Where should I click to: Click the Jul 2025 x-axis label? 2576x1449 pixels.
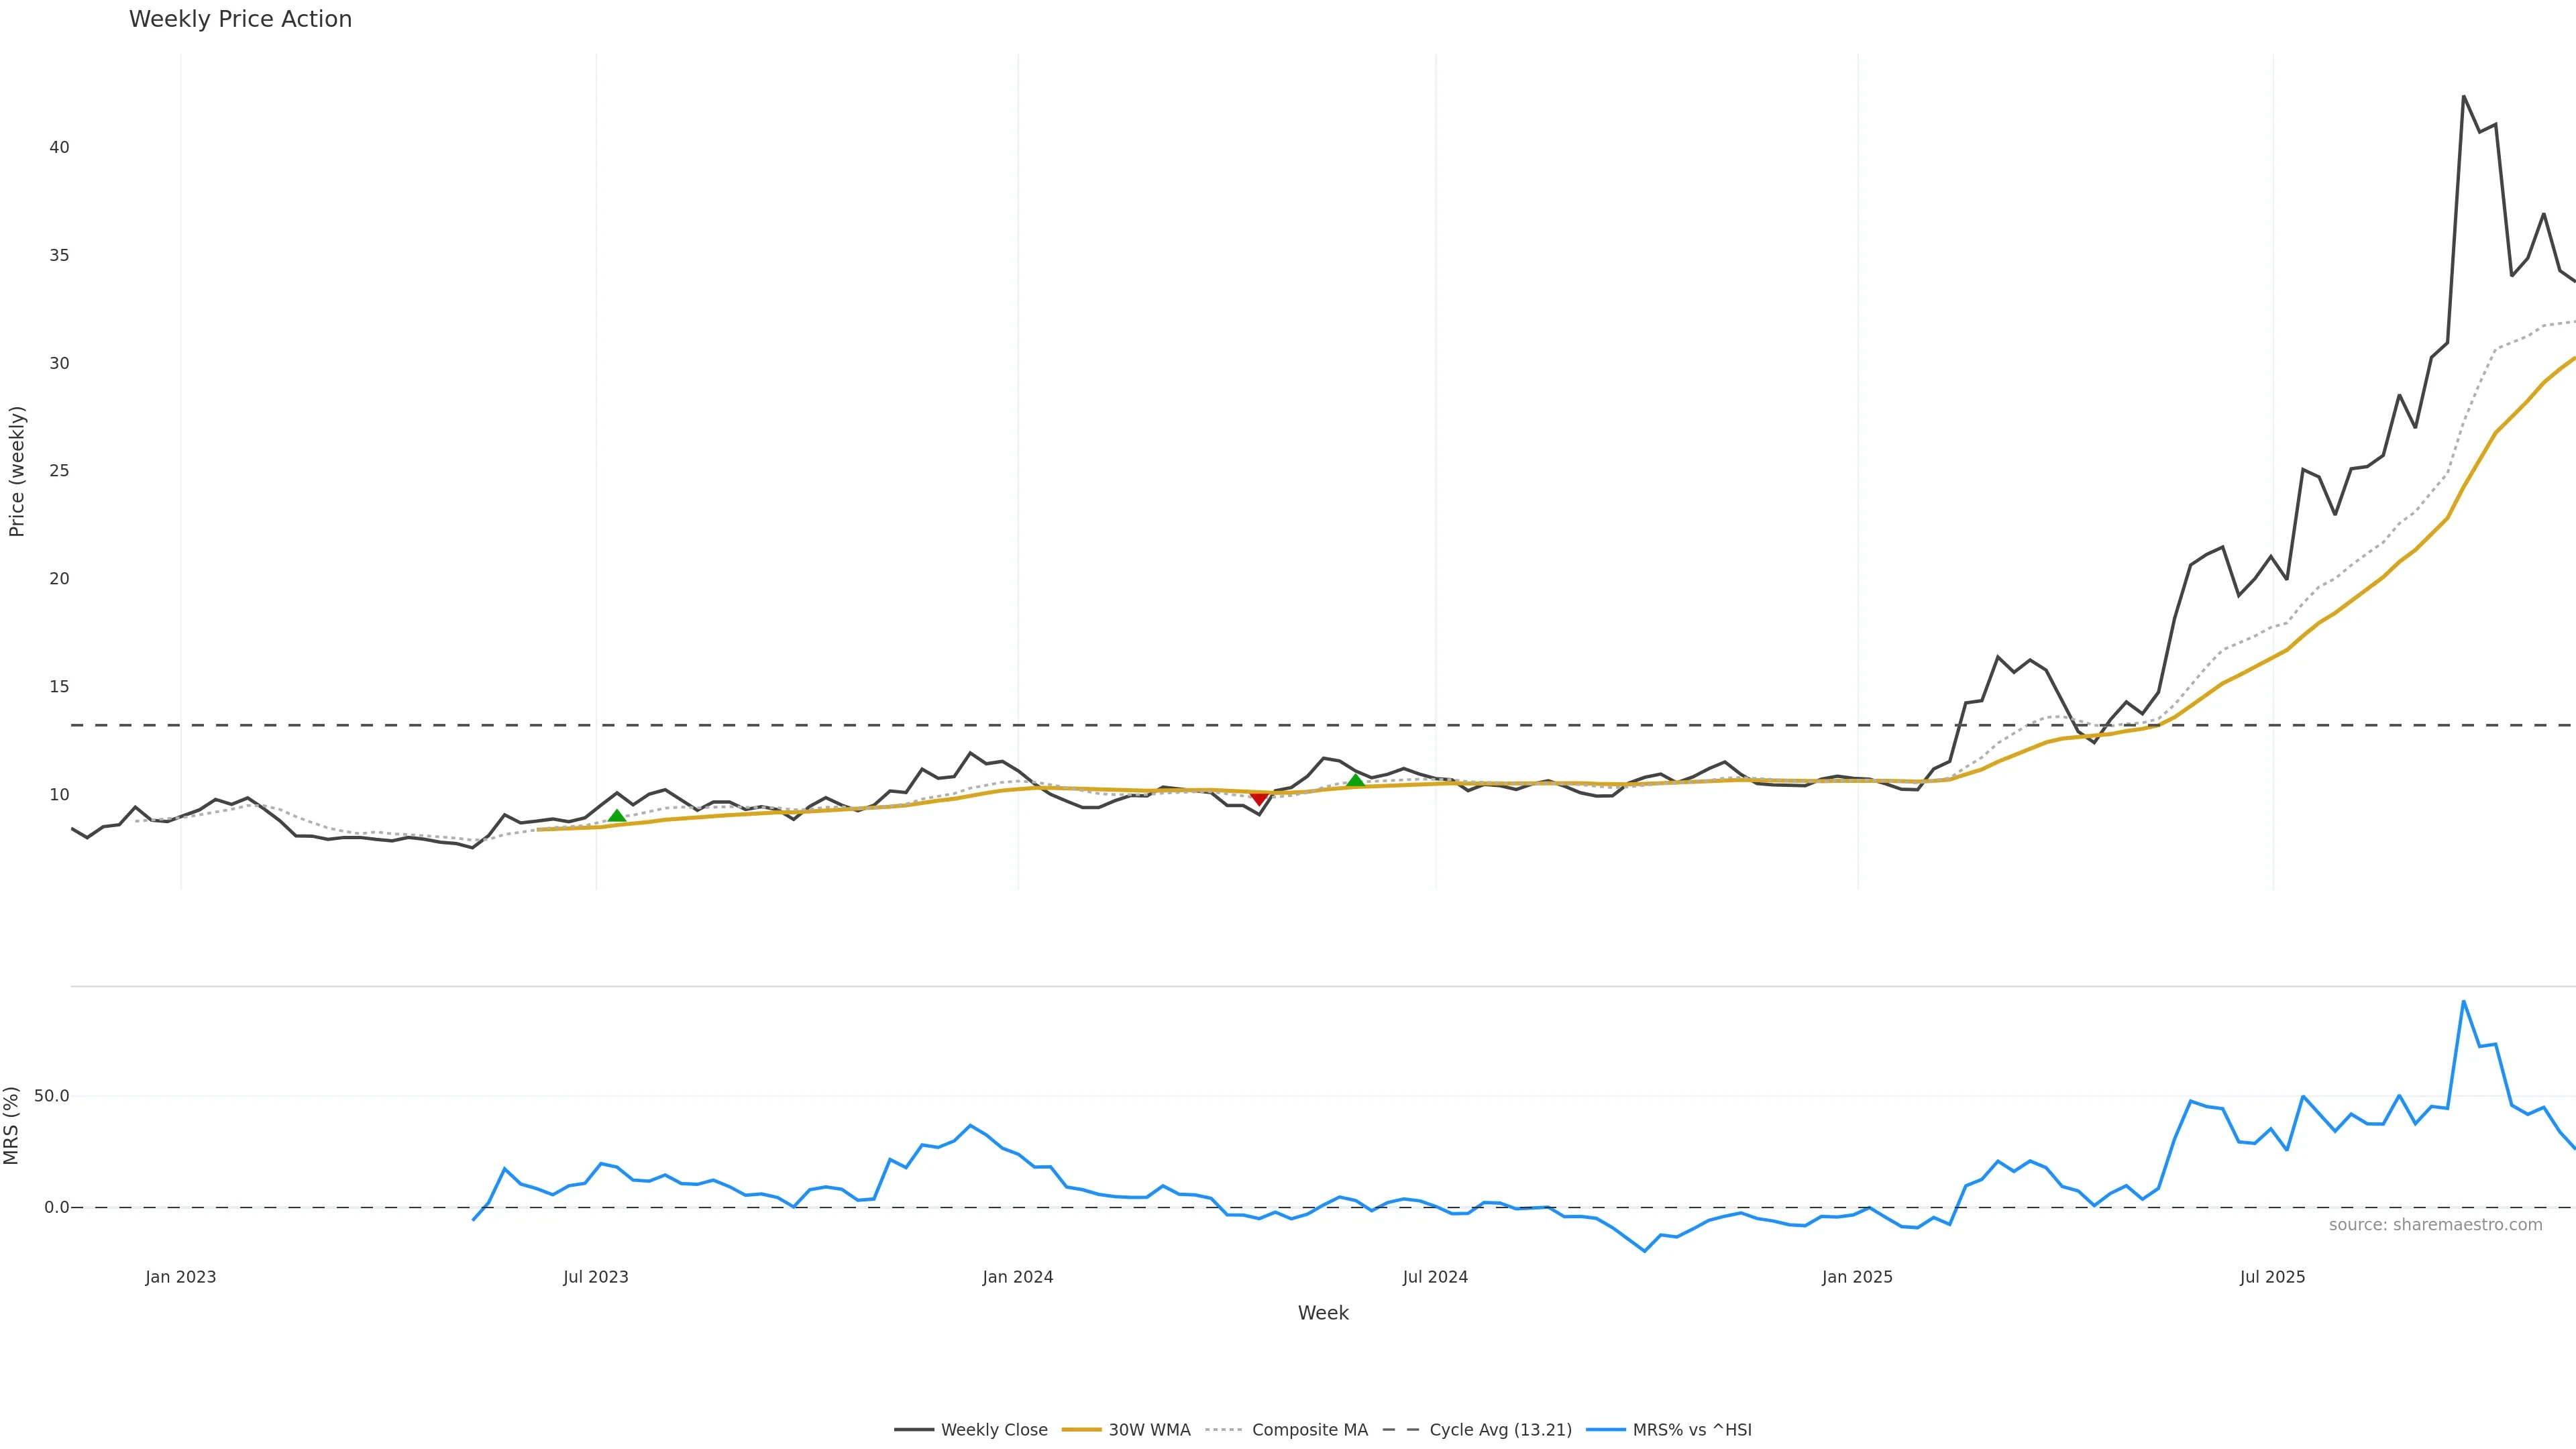[x=2272, y=1277]
